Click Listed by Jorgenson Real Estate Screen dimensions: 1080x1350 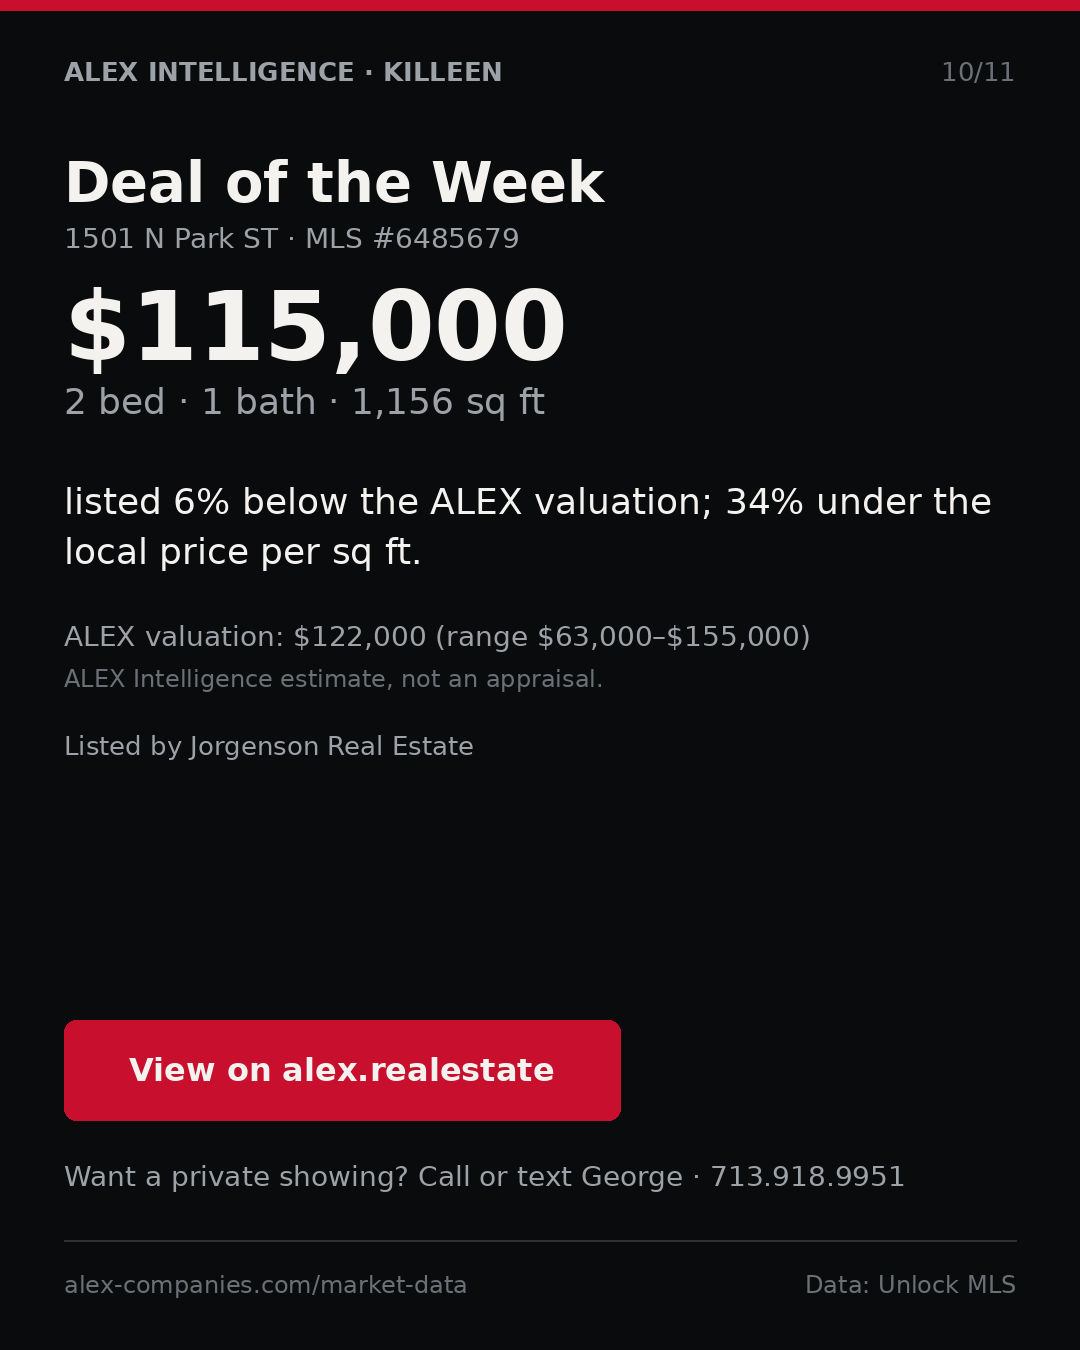pyautogui.click(x=269, y=747)
